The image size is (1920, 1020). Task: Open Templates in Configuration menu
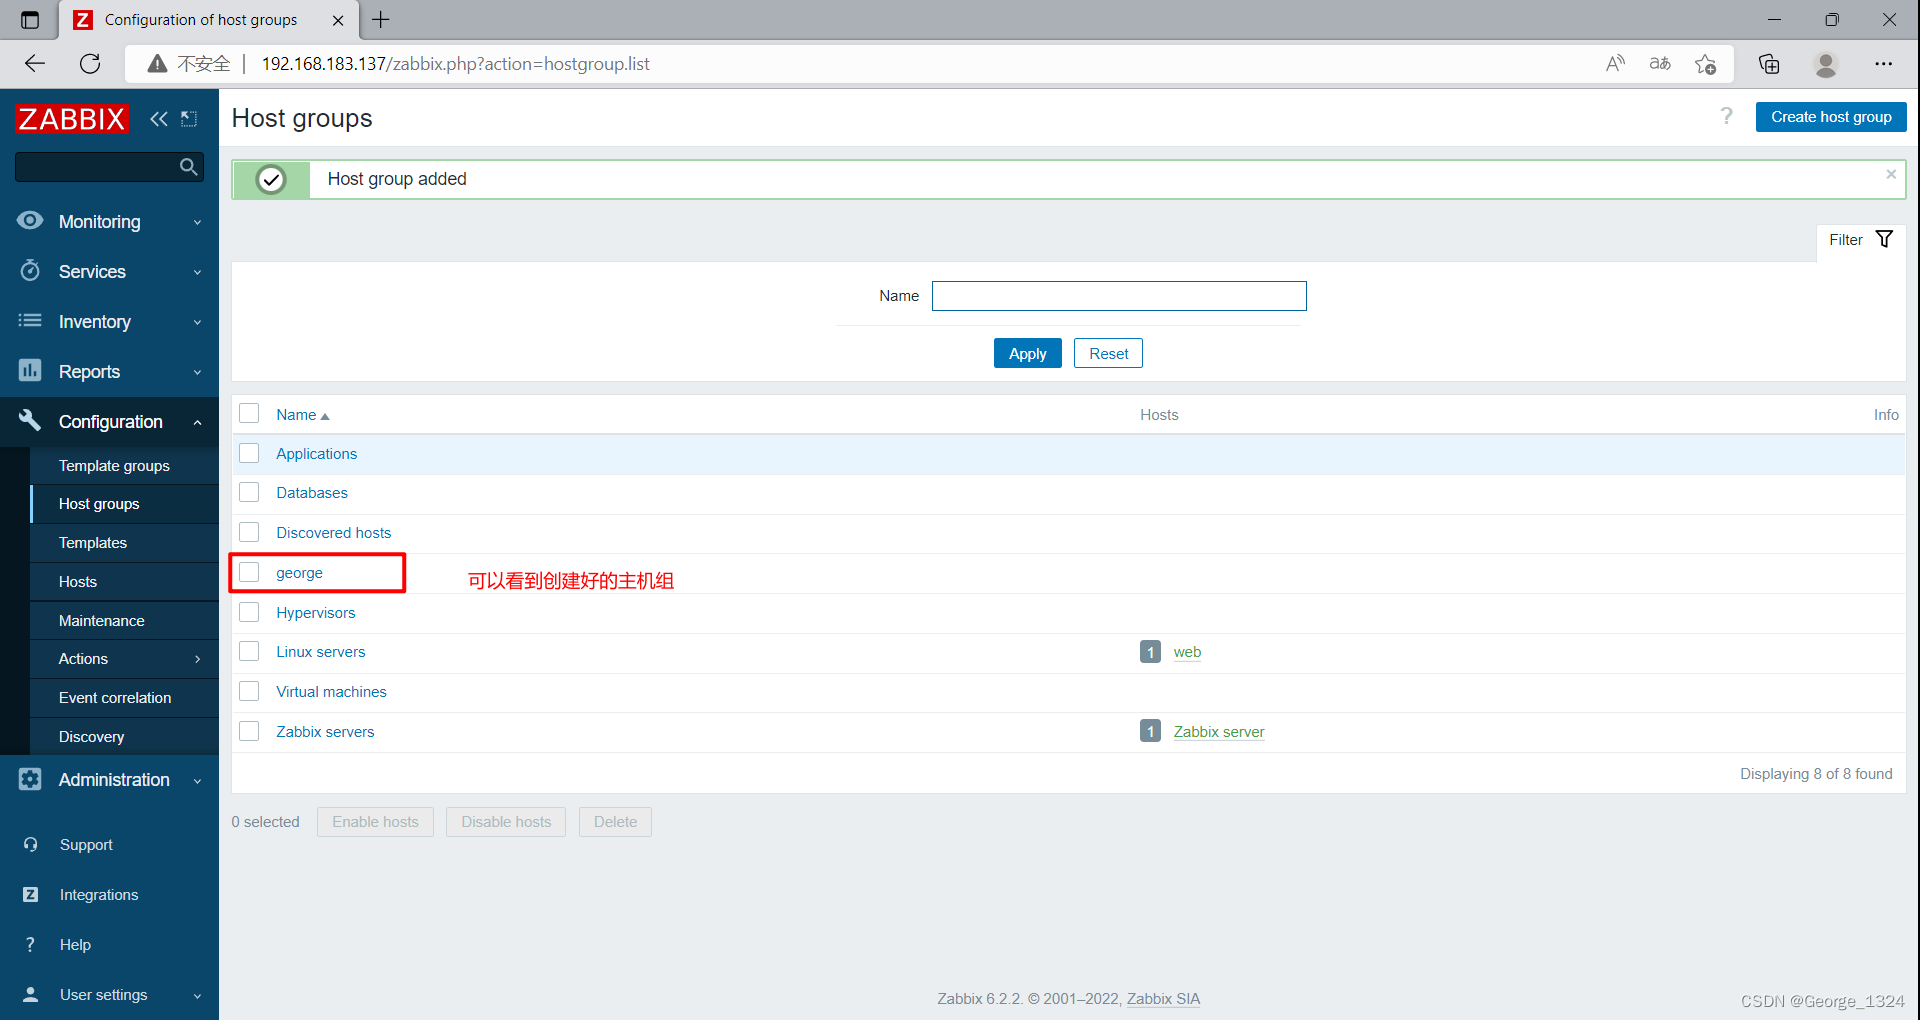click(x=93, y=542)
